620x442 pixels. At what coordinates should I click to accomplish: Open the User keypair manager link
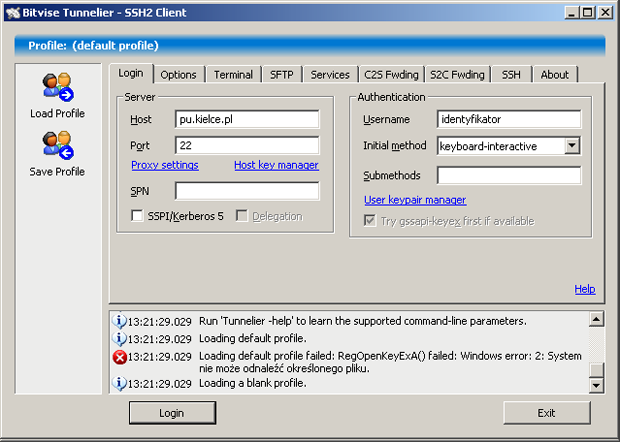point(414,200)
